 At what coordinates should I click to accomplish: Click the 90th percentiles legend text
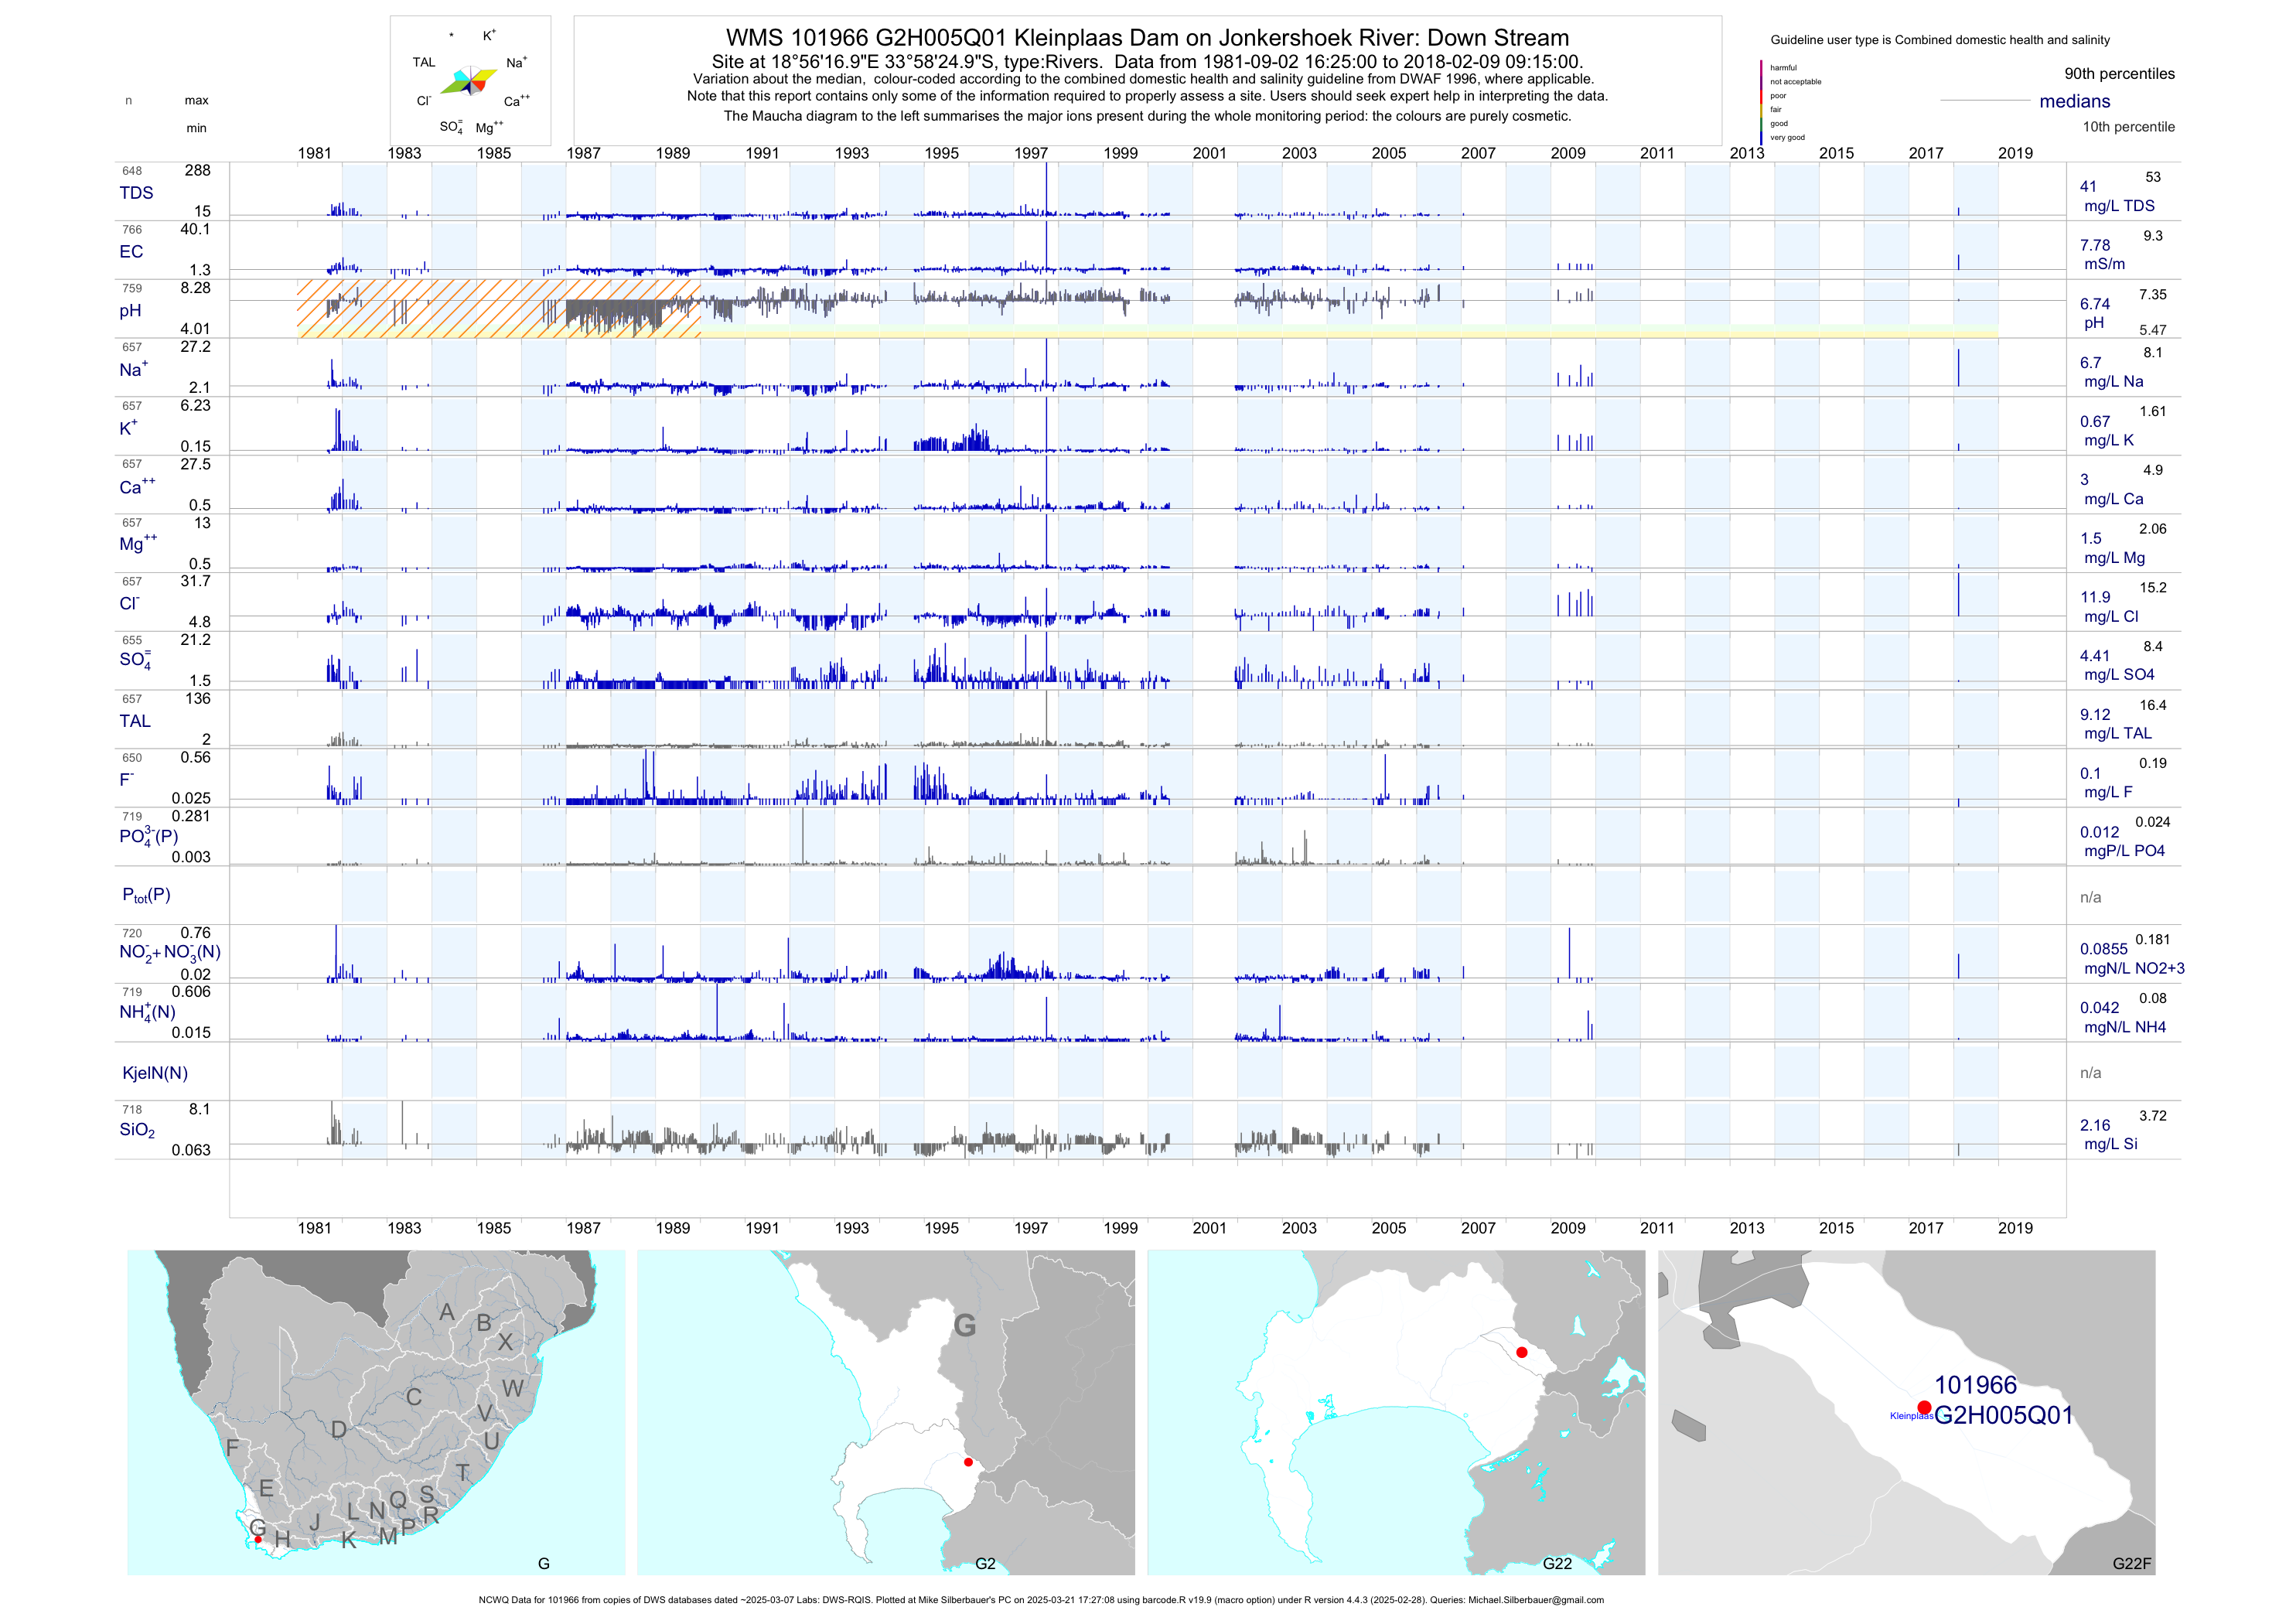(x=2119, y=74)
